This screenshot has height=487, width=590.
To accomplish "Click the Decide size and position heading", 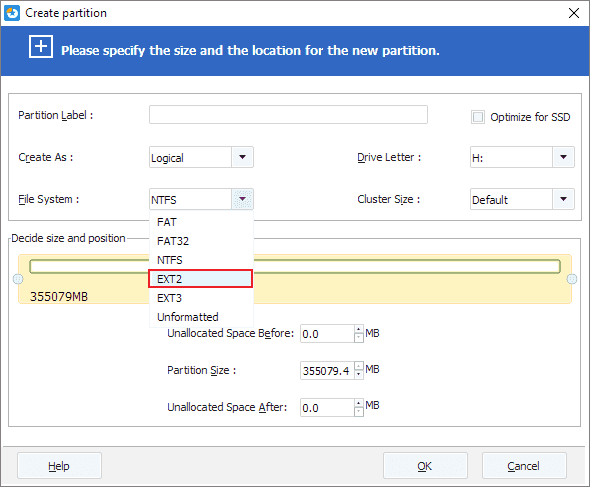I will (68, 238).
